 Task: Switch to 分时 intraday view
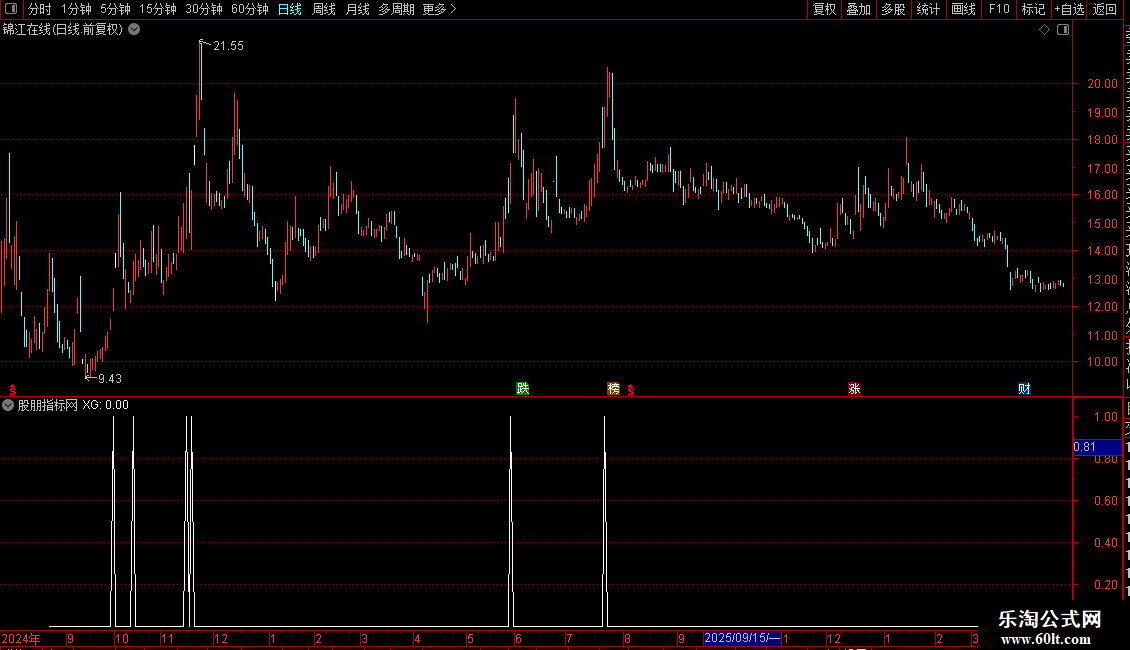pos(40,9)
